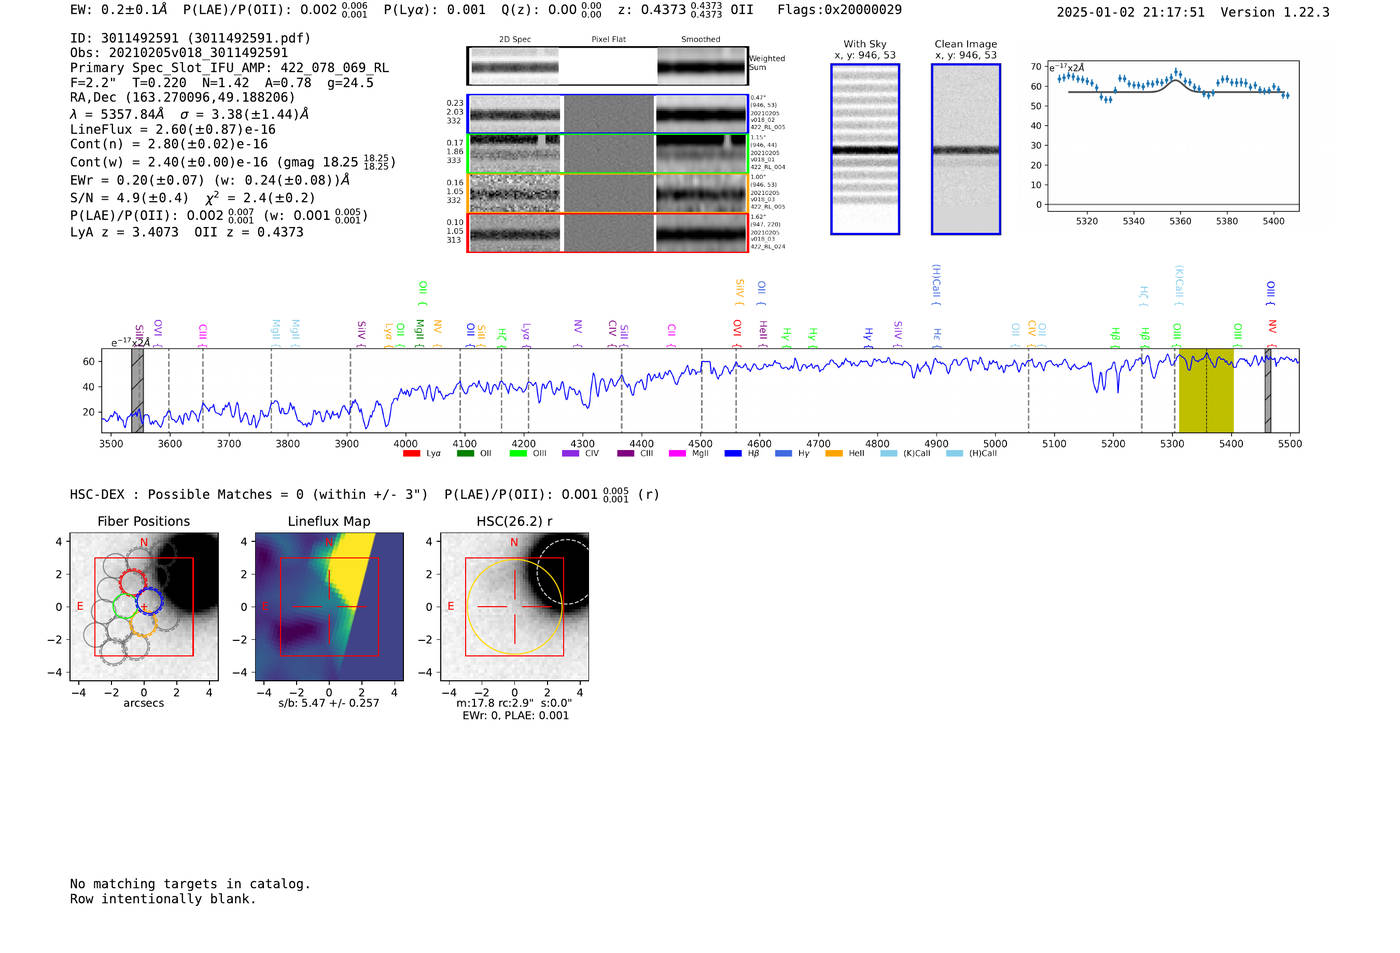This screenshot has height=953, width=1400.
Task: Click the Lyα red legend swatch
Action: pos(411,454)
